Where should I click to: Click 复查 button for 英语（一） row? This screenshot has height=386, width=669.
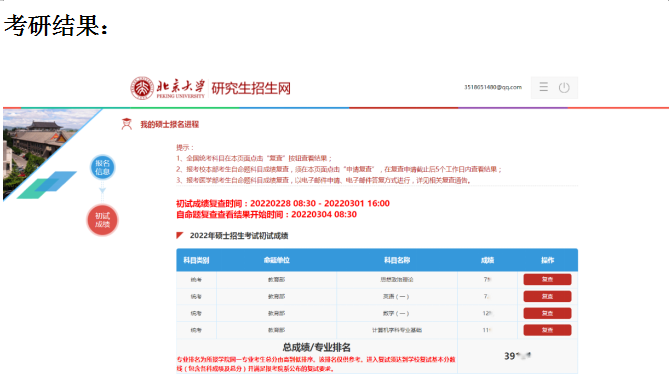click(x=547, y=296)
